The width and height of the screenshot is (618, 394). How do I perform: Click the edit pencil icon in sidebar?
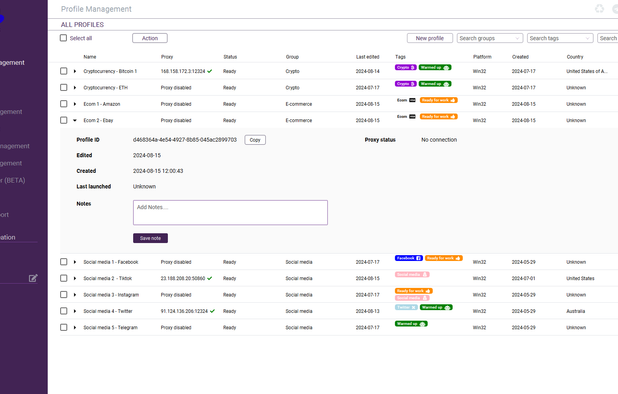33,278
